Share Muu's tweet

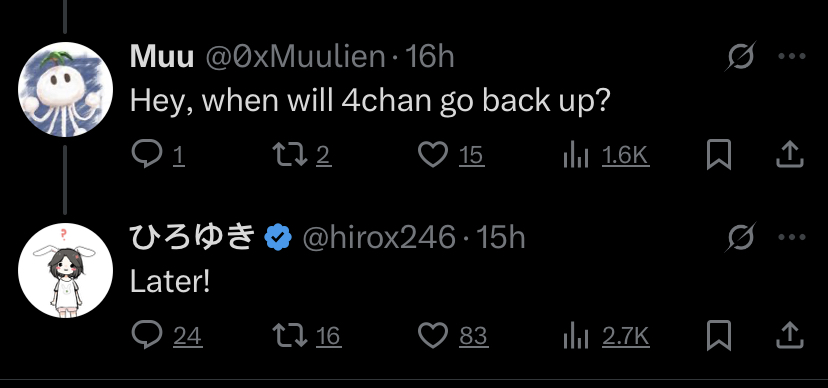(x=789, y=155)
